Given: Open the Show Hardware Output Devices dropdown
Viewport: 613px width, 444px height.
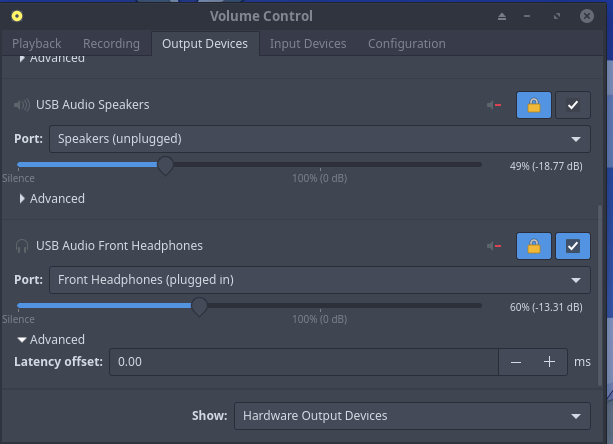Looking at the screenshot, I should click(412, 416).
